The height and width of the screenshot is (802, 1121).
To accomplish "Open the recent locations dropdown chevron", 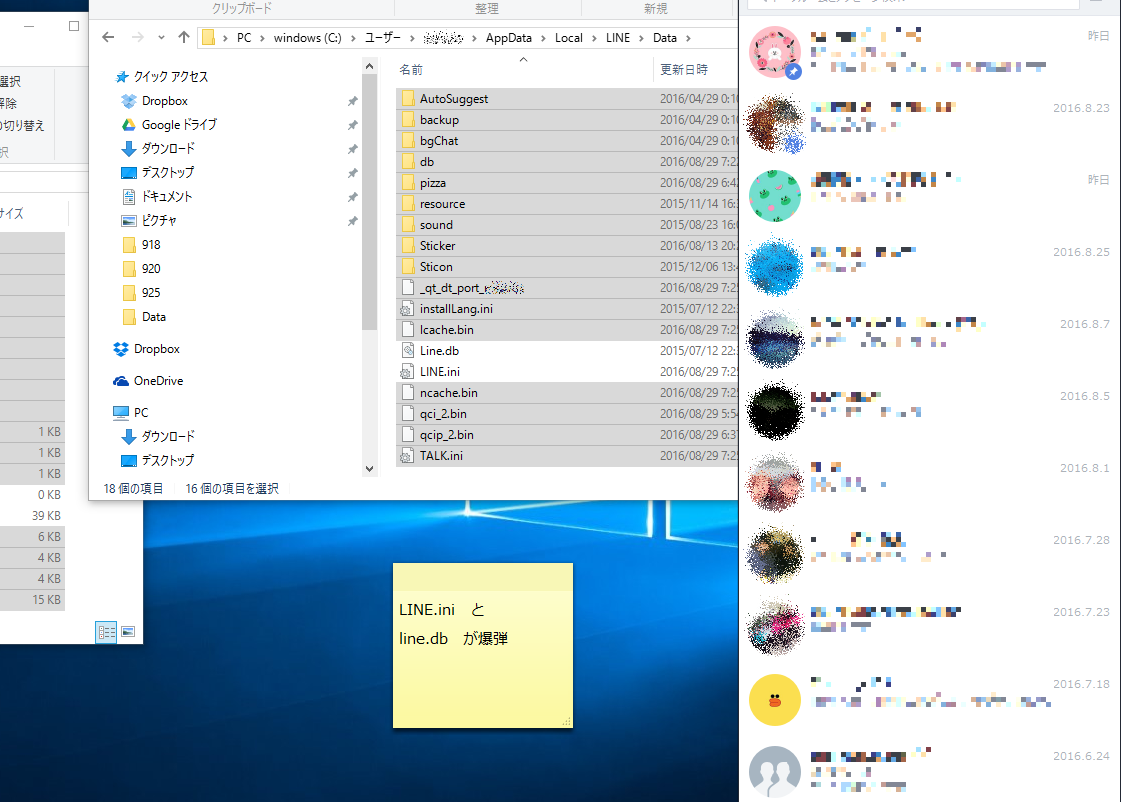I will point(162,38).
